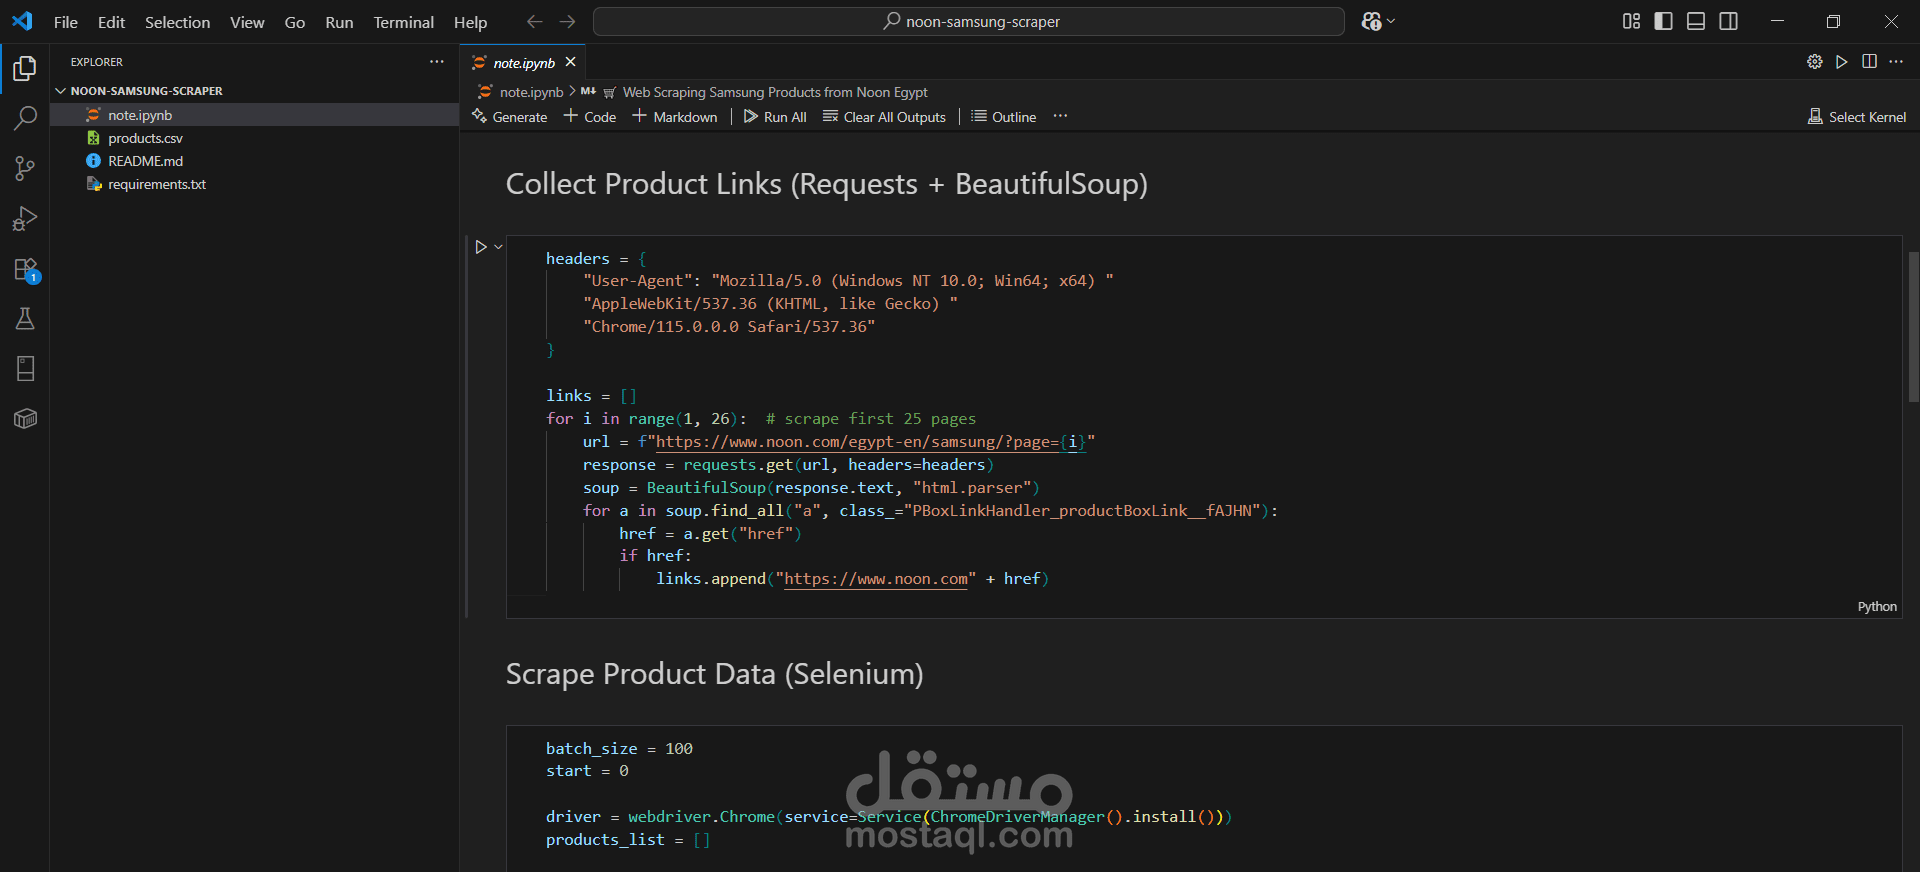Open the Copilot chat icon
1920x872 pixels.
[1371, 21]
